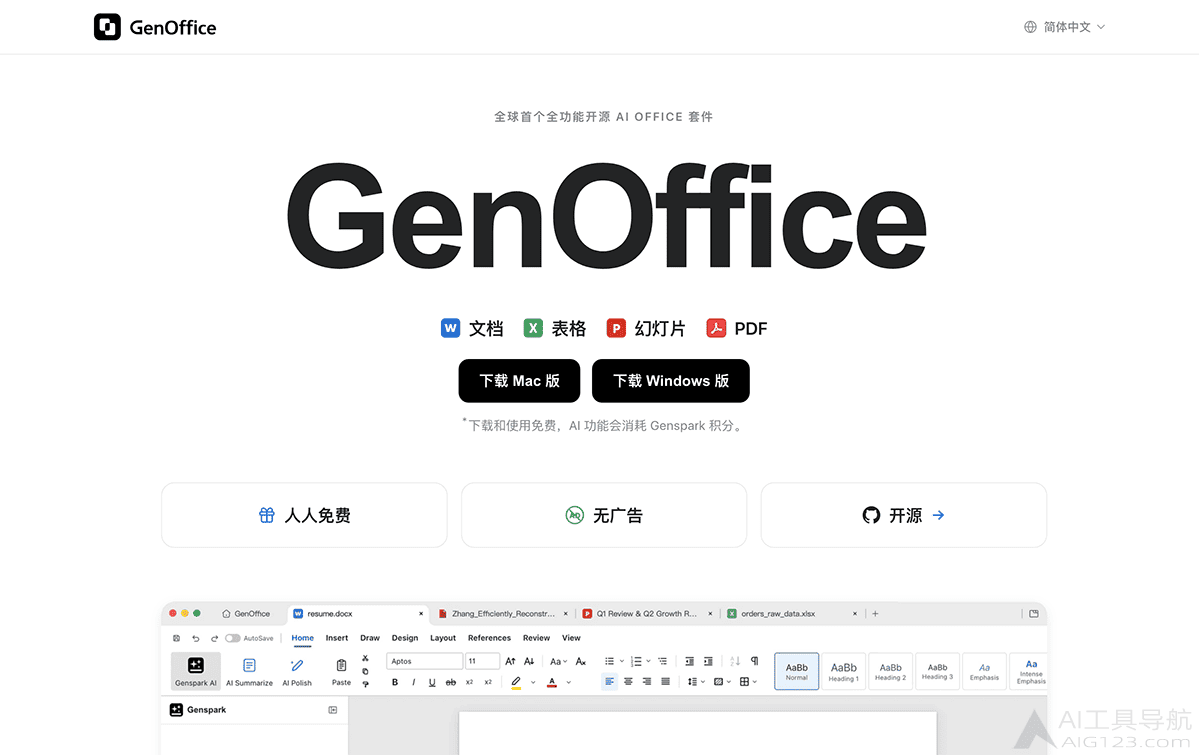Toggle italic formatting
Screen dimensions: 1200x755
coord(413,682)
